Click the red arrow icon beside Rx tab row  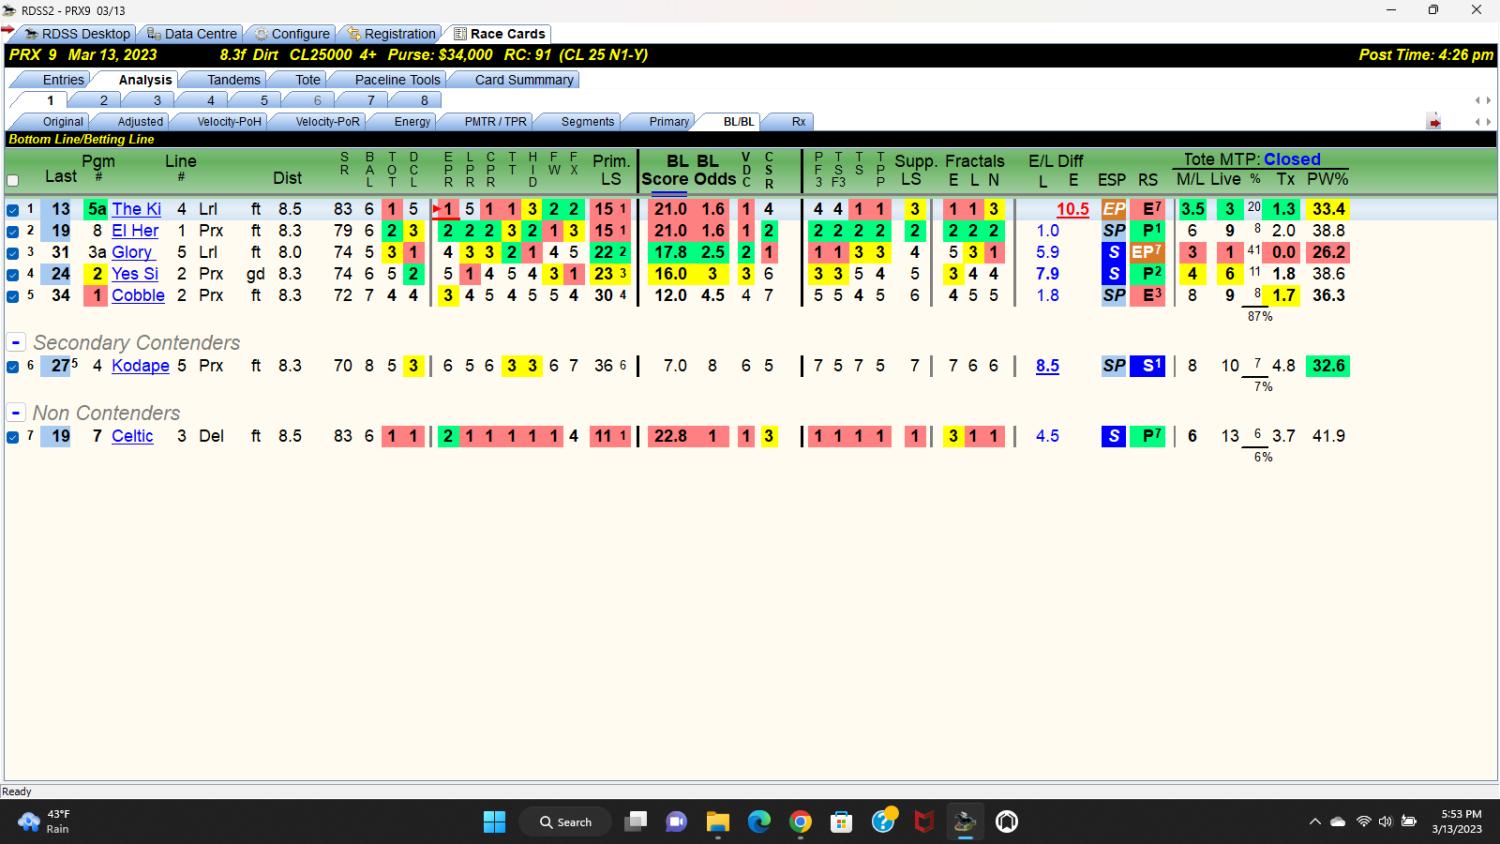(x=1434, y=122)
